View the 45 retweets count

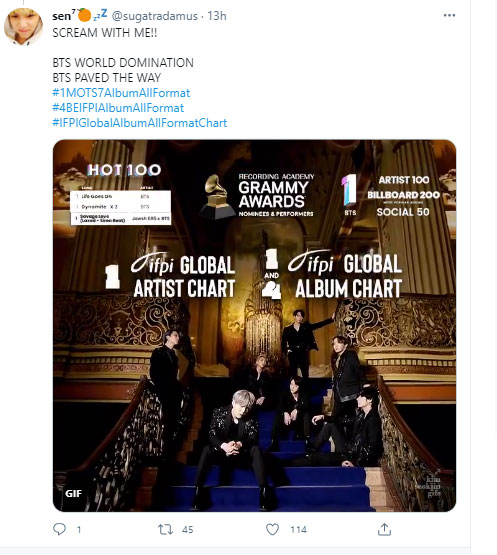coord(187,530)
